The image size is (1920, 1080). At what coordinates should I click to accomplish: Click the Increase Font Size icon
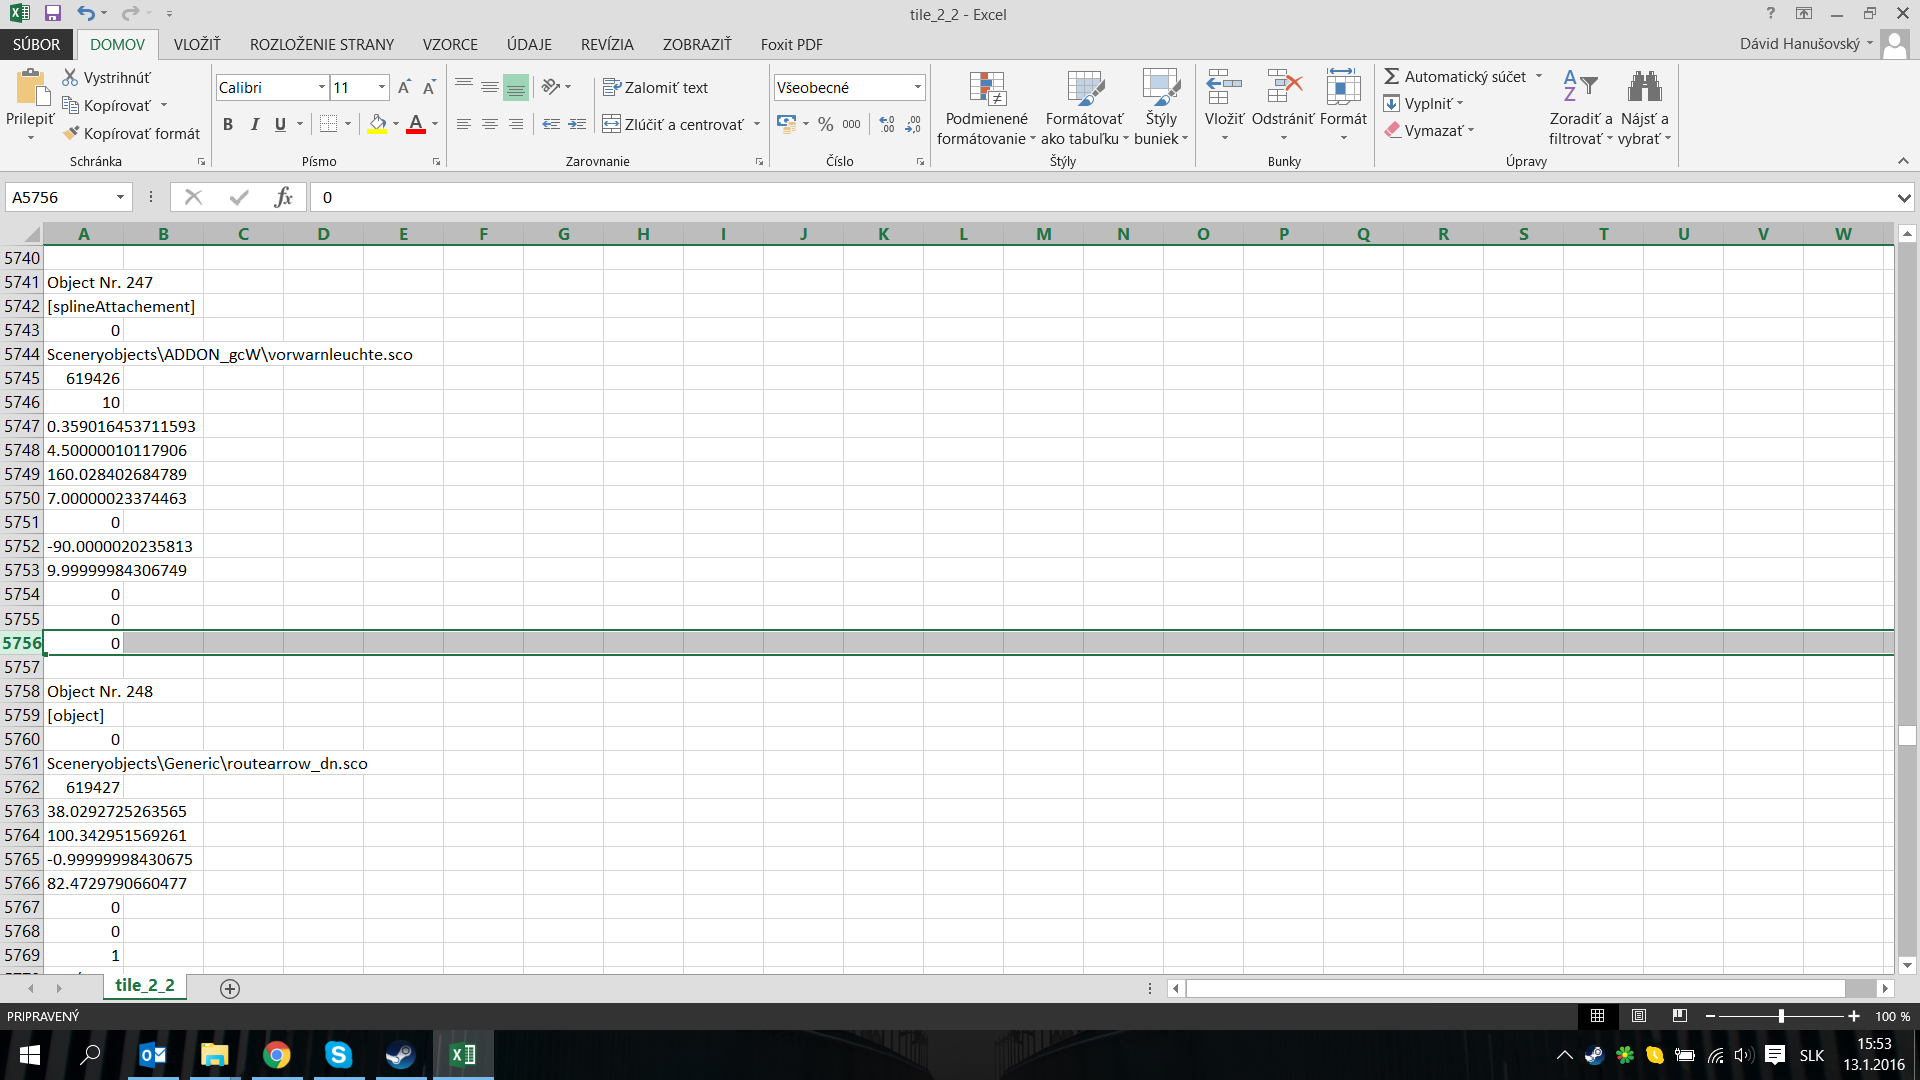pos(404,88)
